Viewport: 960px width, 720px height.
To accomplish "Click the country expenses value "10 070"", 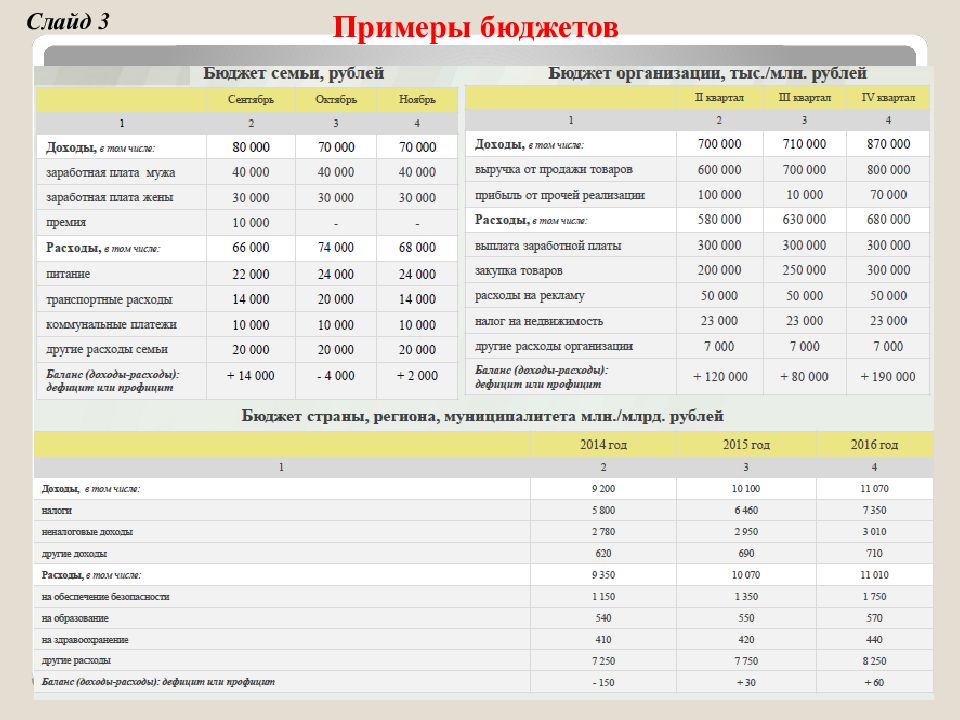I will pyautogui.click(x=746, y=575).
